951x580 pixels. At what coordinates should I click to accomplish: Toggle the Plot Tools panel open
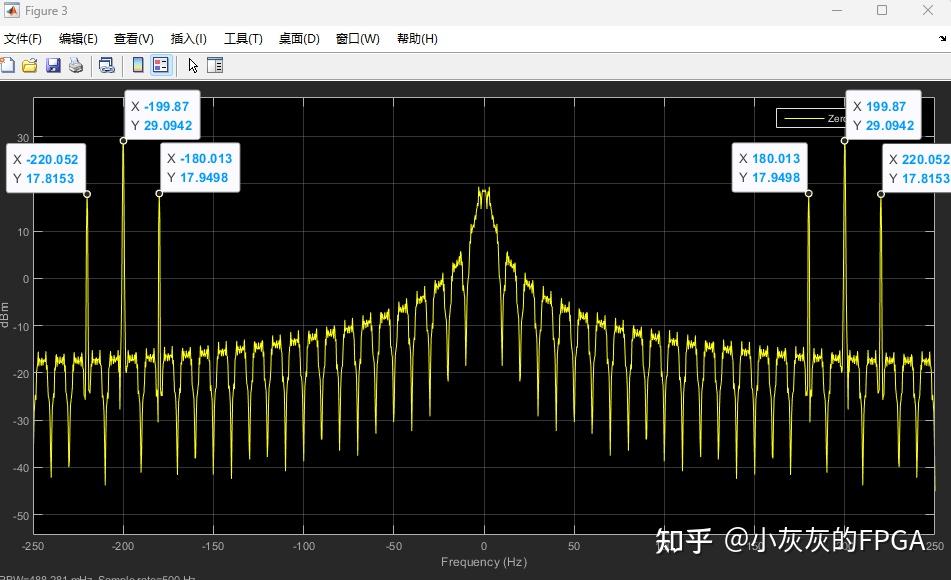coord(214,65)
